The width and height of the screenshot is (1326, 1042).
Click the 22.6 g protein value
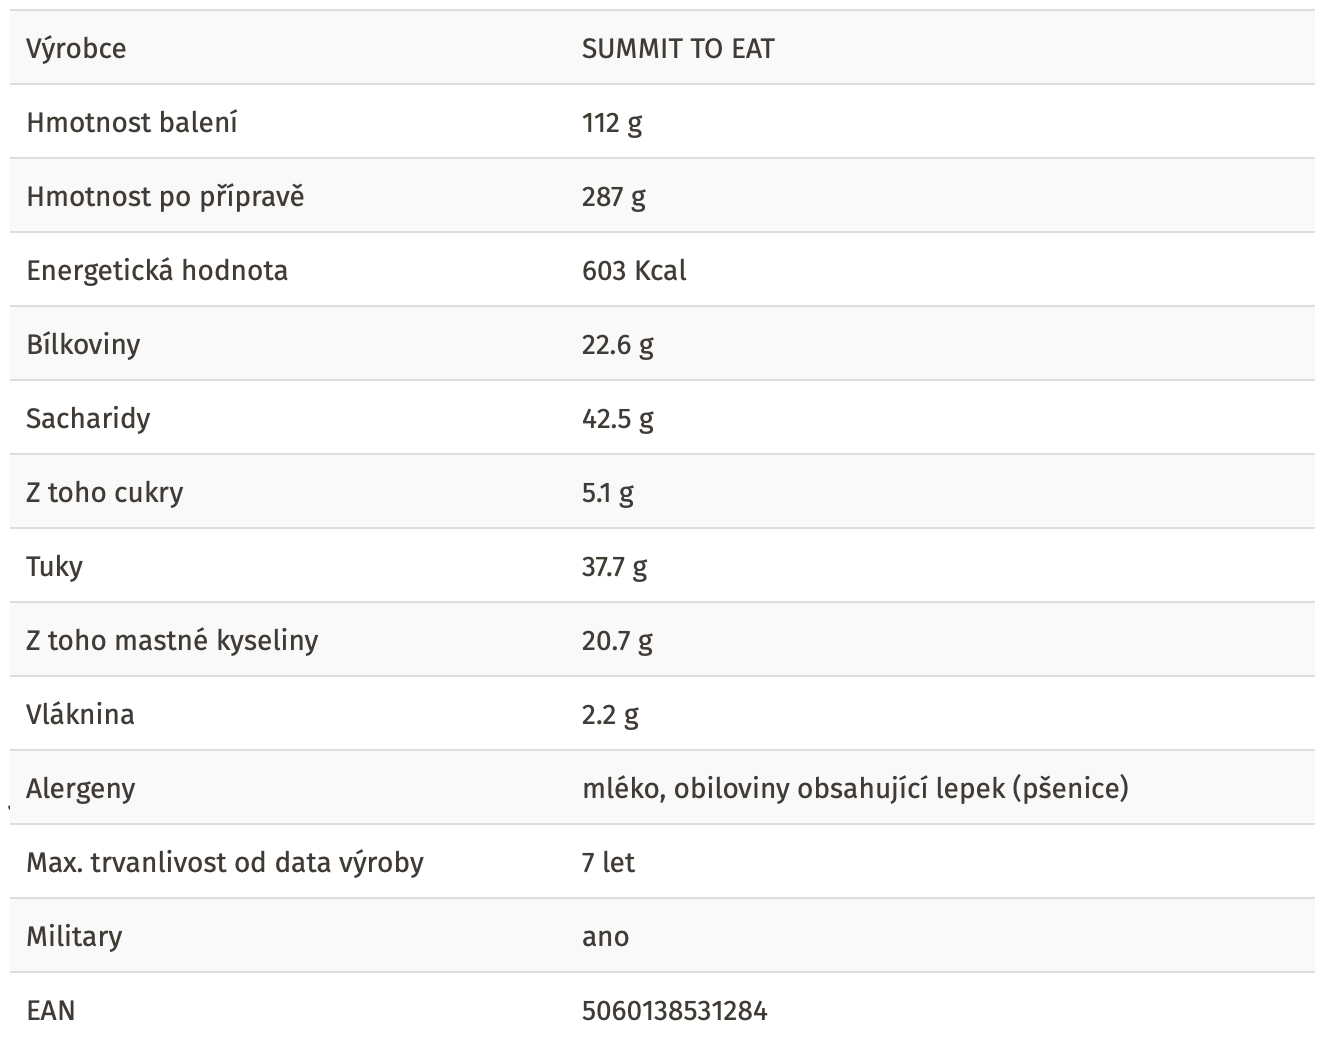pos(618,345)
